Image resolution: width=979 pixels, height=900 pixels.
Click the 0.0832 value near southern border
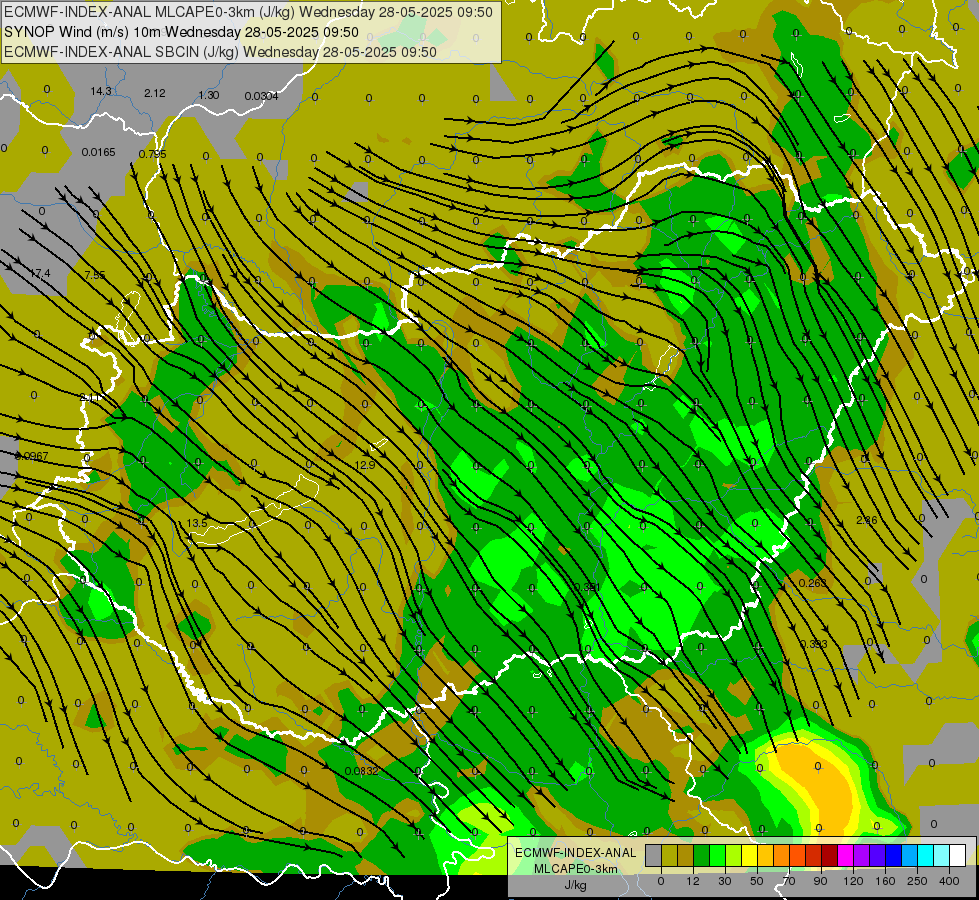point(362,771)
